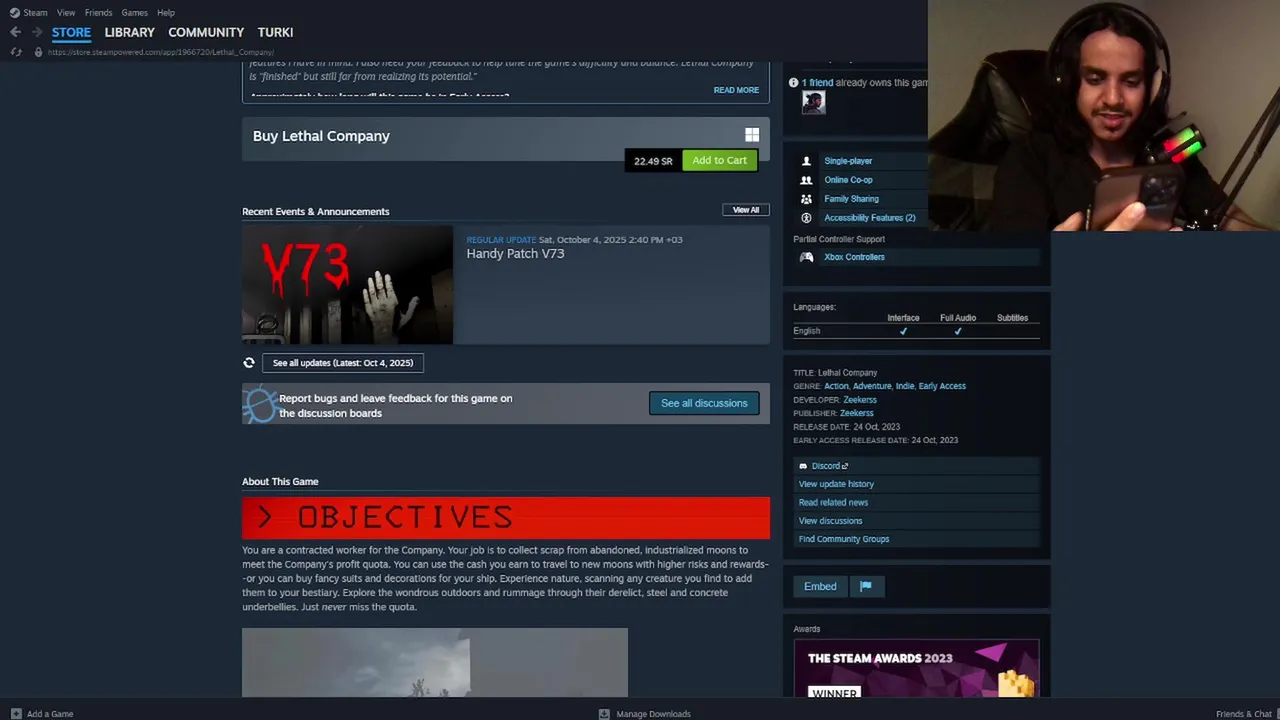Screen dimensions: 1280x720
Task: View update history
Action: click(836, 484)
